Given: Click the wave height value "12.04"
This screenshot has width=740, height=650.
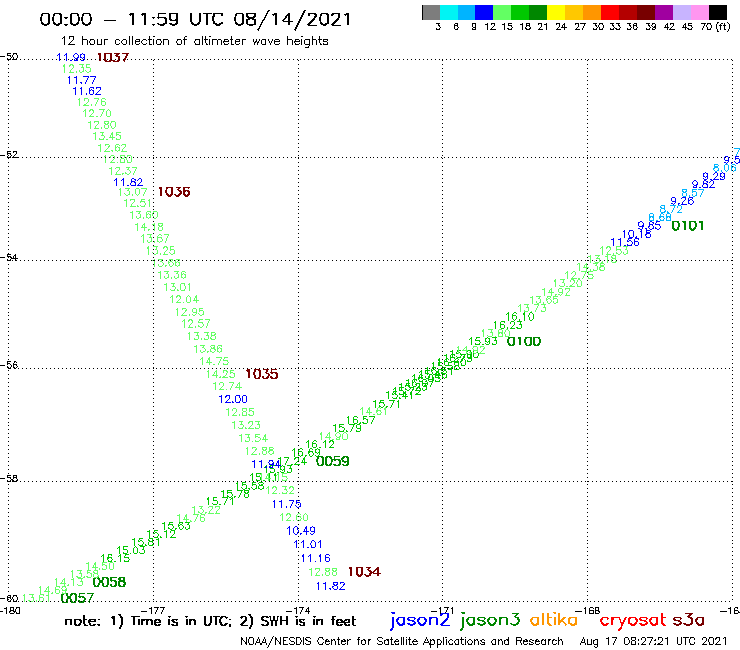Looking at the screenshot, I should click(184, 299).
